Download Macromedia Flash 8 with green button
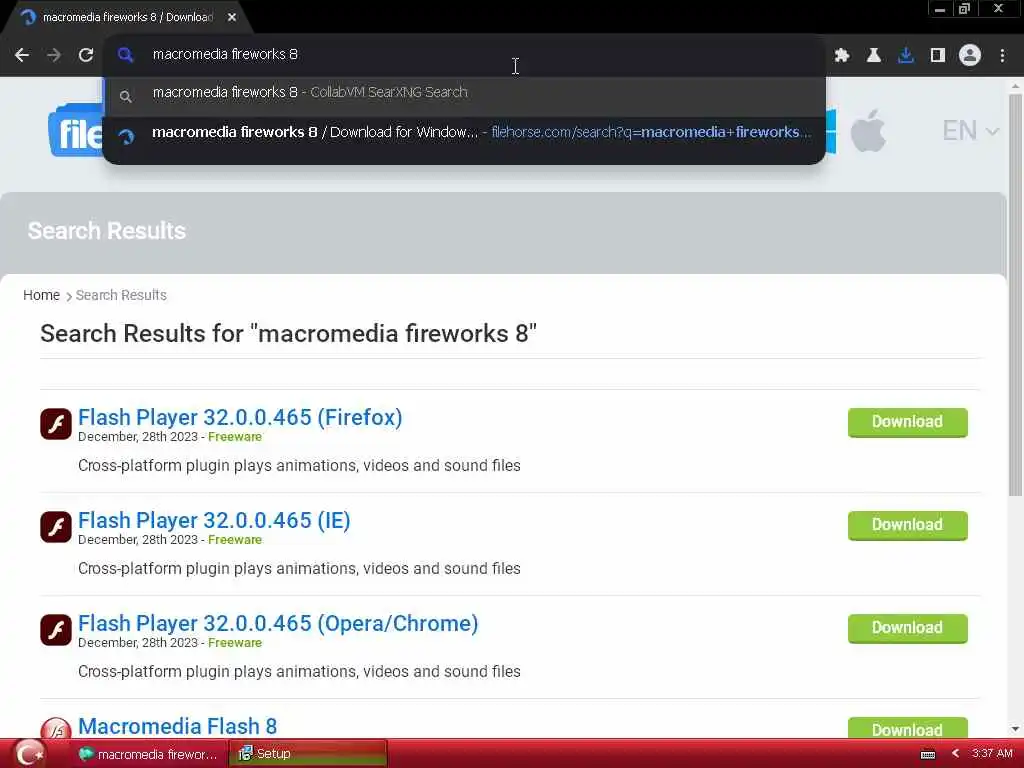This screenshot has width=1024, height=768. click(908, 728)
